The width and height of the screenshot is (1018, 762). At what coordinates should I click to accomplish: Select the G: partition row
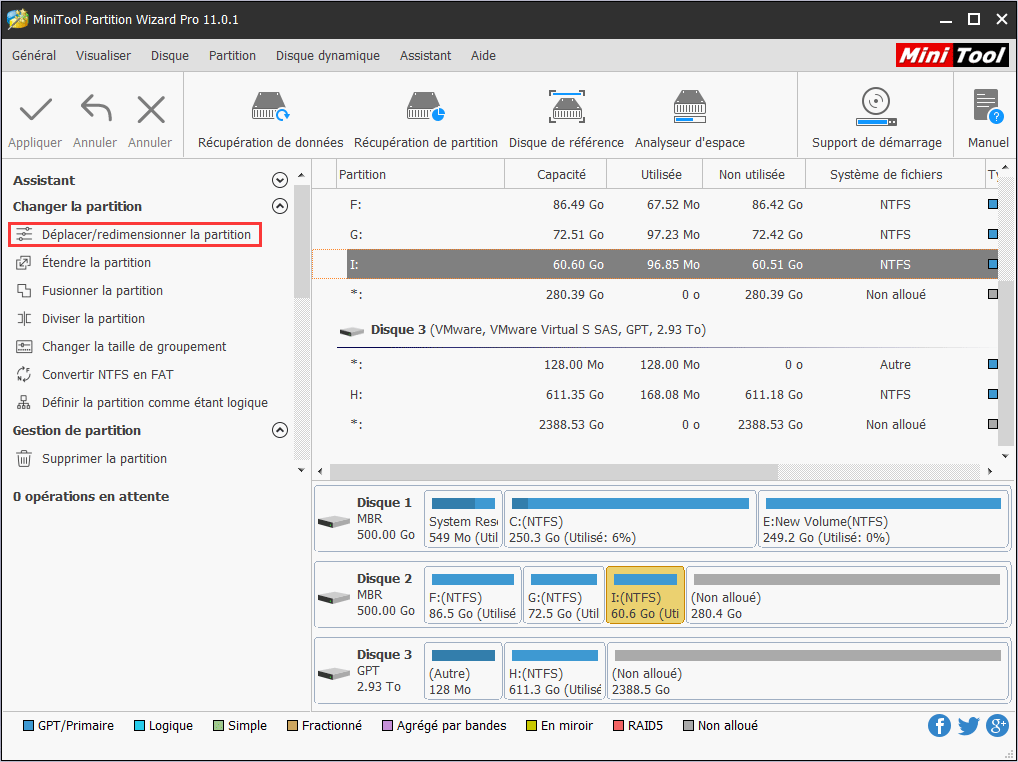[656, 234]
